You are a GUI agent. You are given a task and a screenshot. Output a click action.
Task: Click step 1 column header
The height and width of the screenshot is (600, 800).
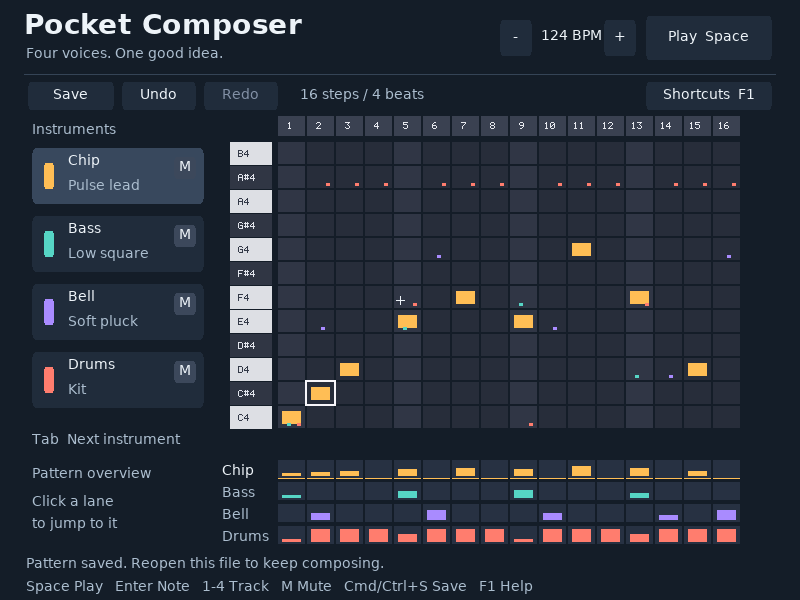291,126
